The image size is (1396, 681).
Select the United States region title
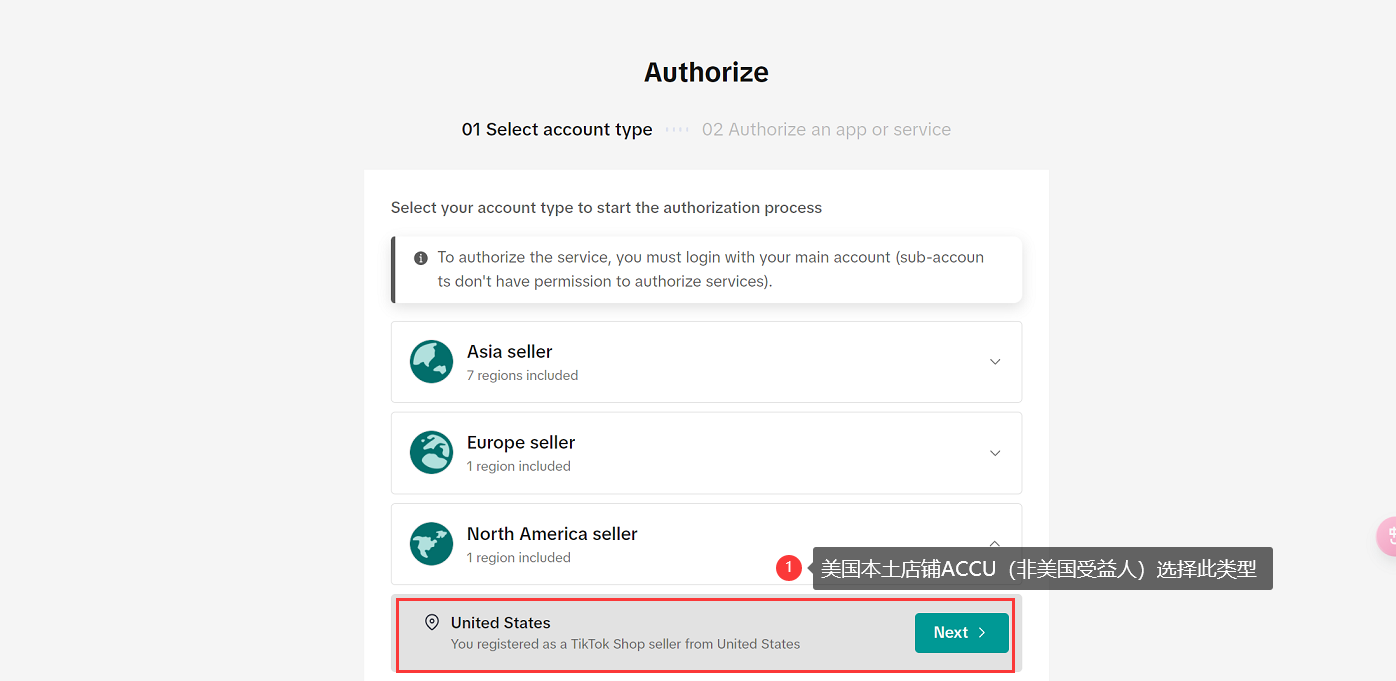tap(501, 623)
